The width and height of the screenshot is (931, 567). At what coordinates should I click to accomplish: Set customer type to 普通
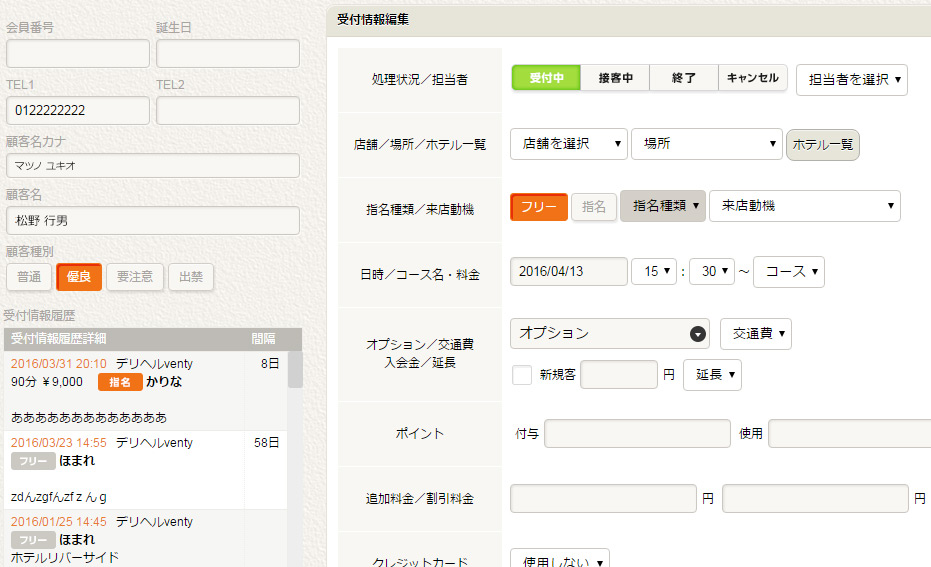tap(29, 277)
